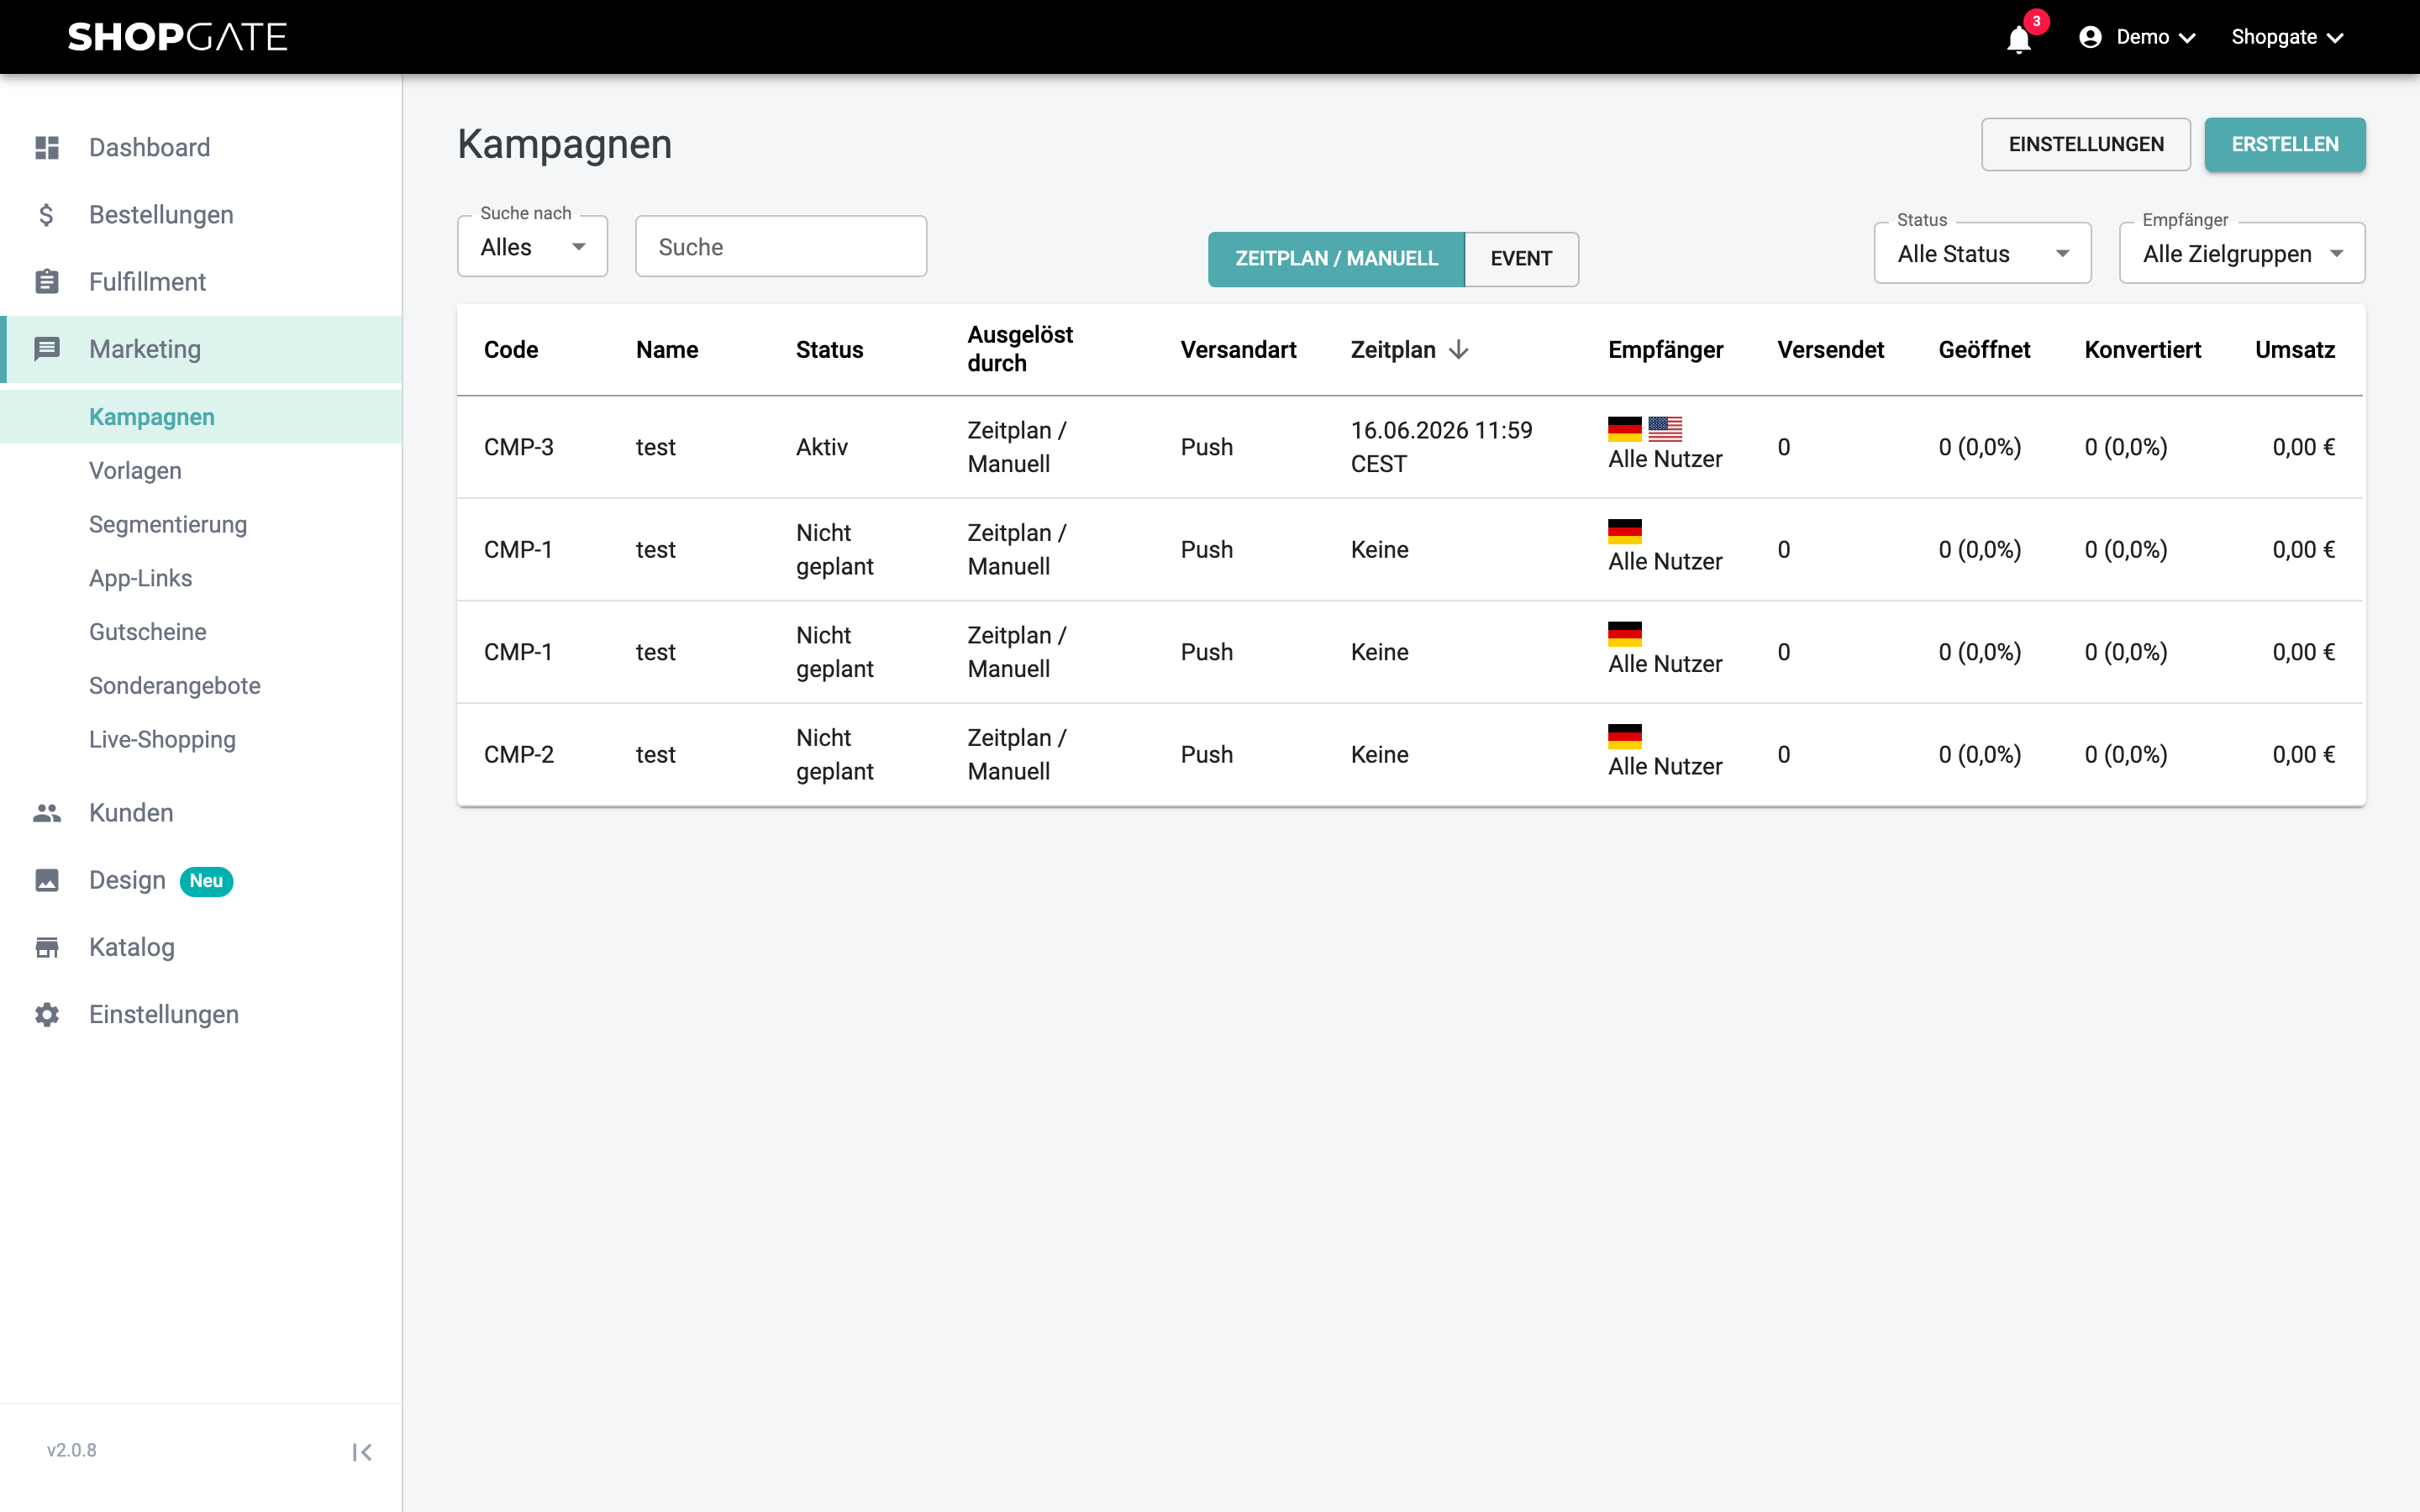The height and width of the screenshot is (1512, 2420).
Task: Switch to Zeitplan / Manuell view
Action: coord(1336,259)
